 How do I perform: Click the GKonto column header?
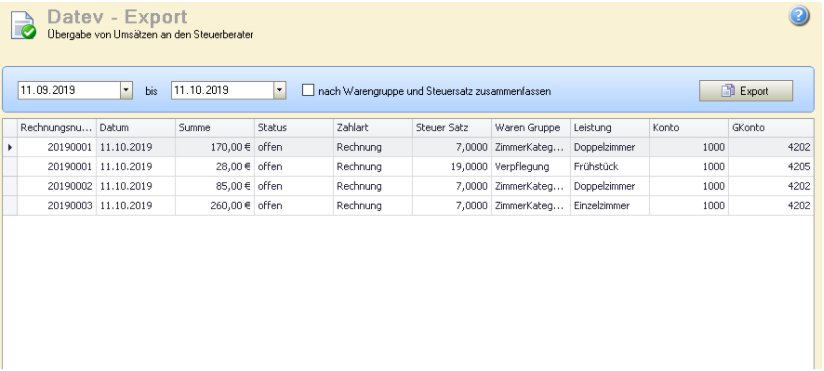tap(771, 128)
